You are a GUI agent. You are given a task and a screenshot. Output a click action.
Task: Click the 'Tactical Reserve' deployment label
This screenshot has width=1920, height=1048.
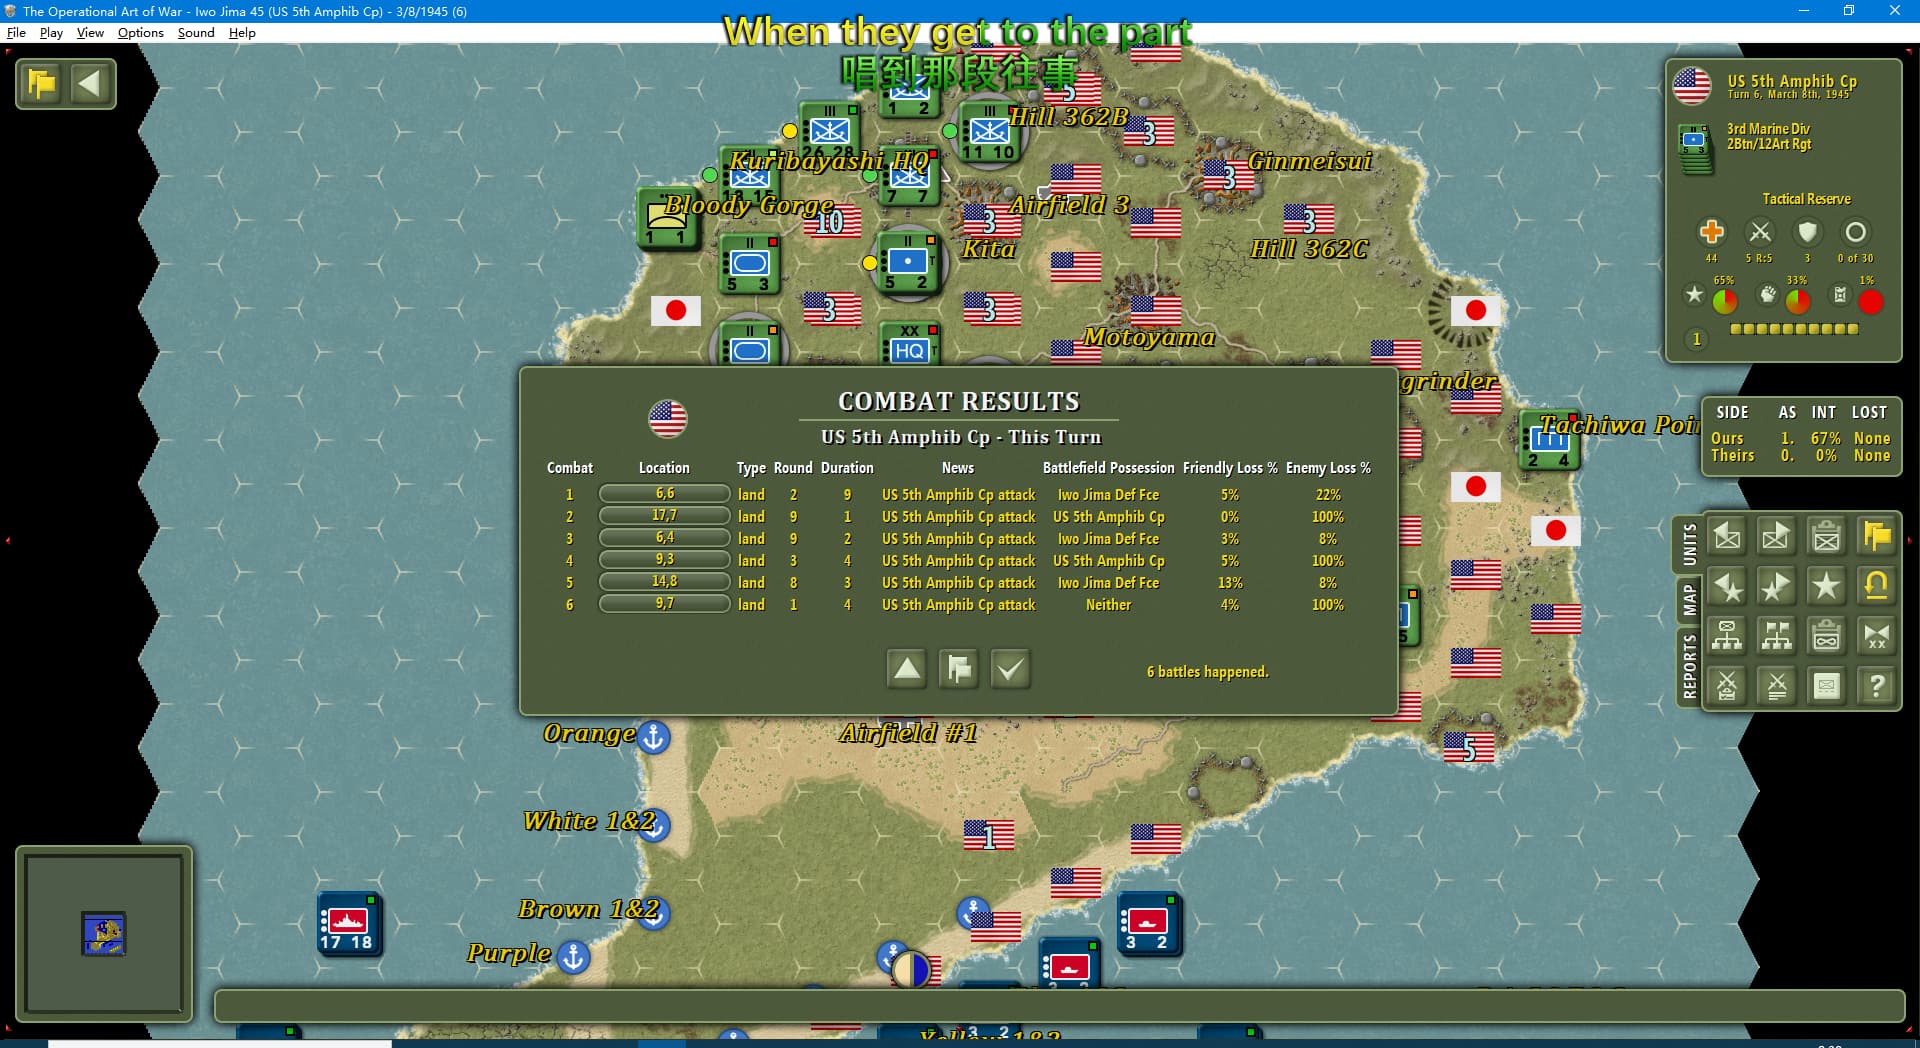[x=1806, y=199]
